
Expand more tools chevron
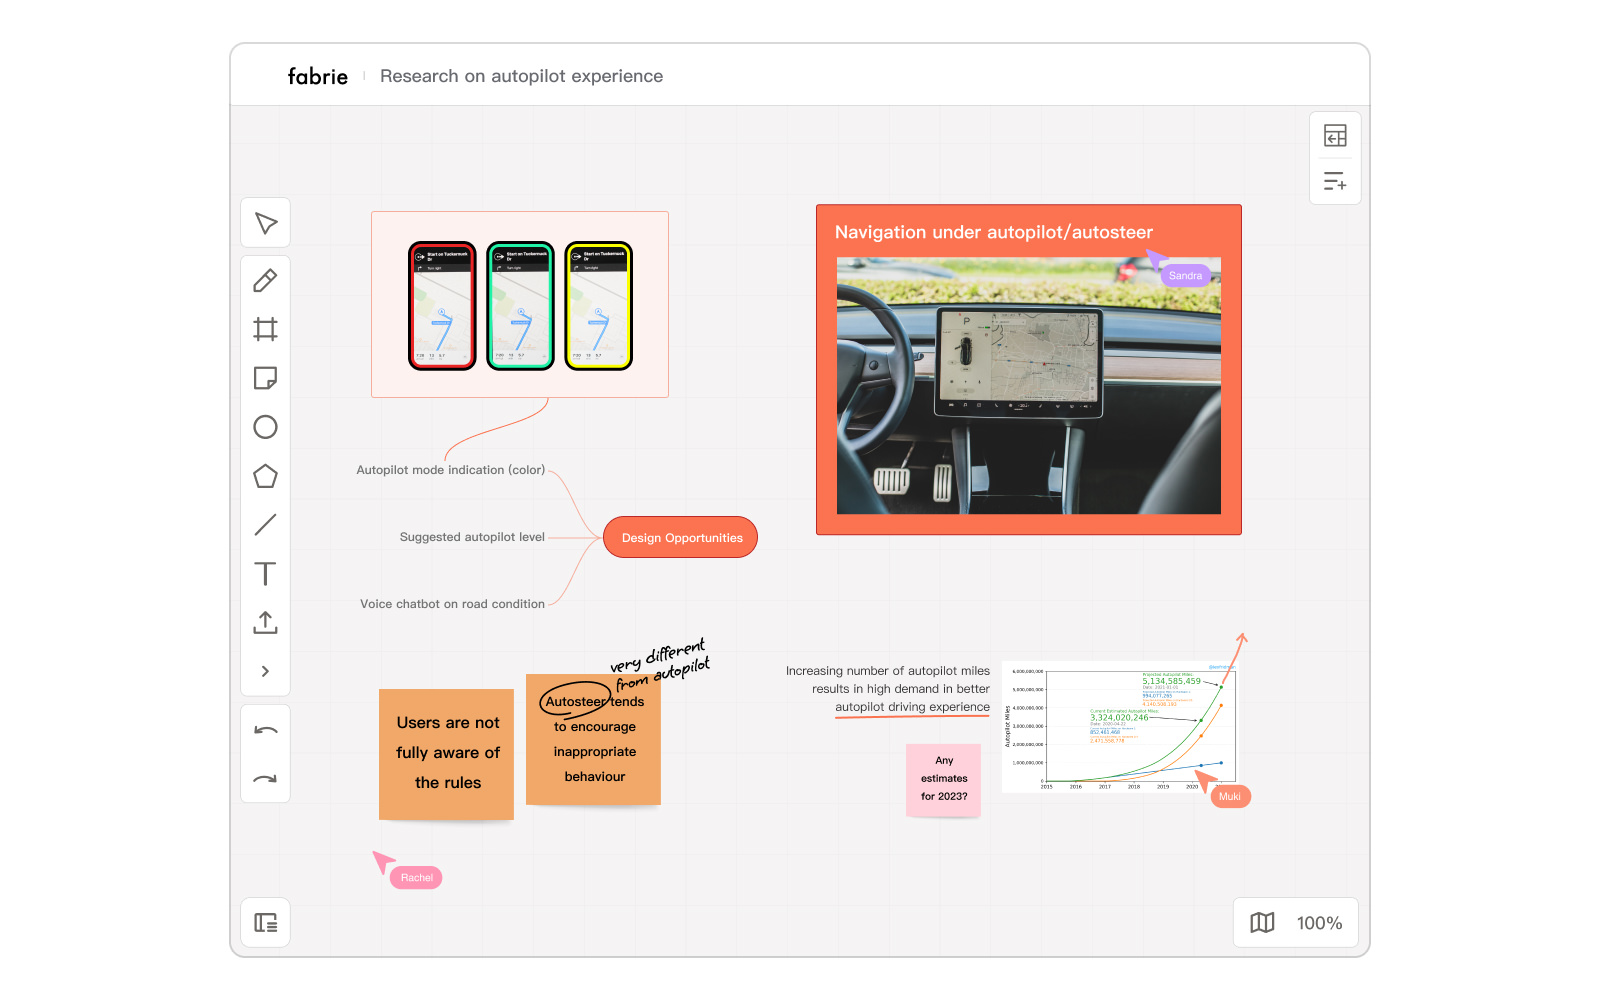tap(265, 671)
